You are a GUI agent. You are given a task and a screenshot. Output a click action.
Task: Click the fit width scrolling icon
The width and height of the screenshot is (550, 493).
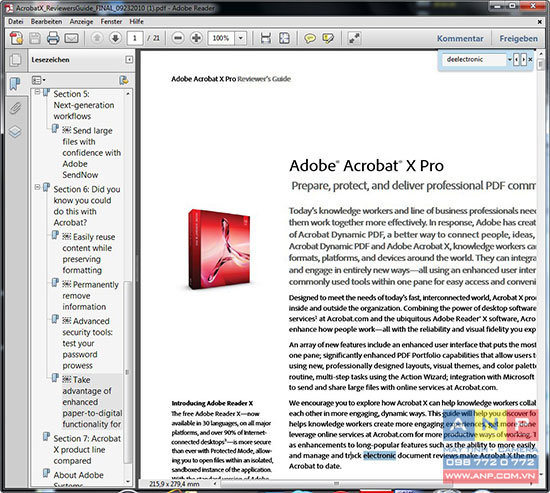266,38
